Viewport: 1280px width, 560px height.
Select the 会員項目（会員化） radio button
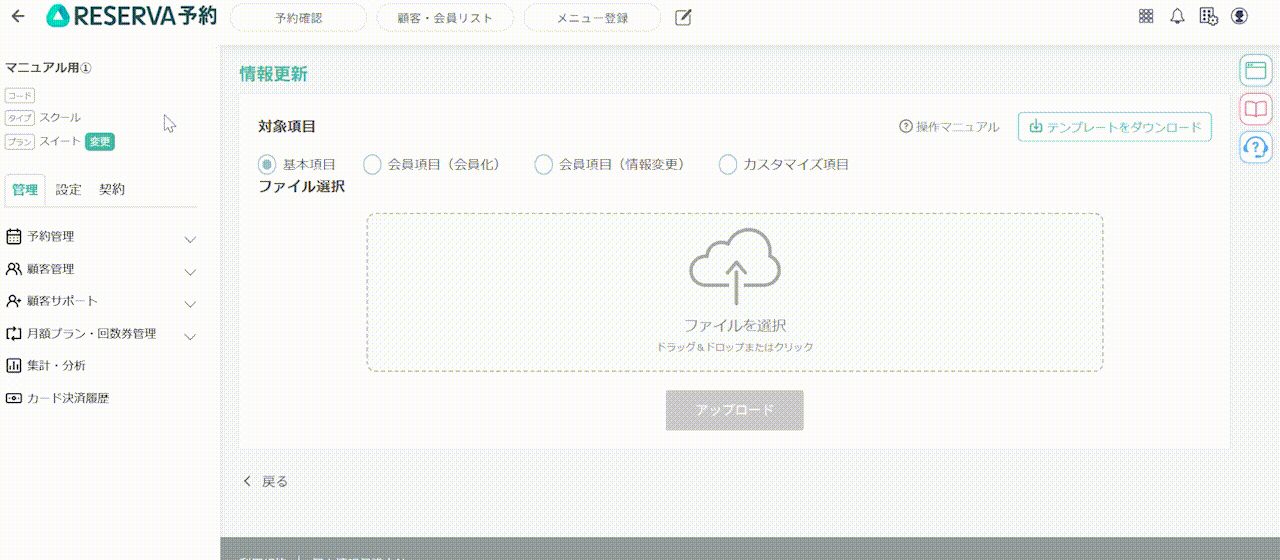pos(372,164)
